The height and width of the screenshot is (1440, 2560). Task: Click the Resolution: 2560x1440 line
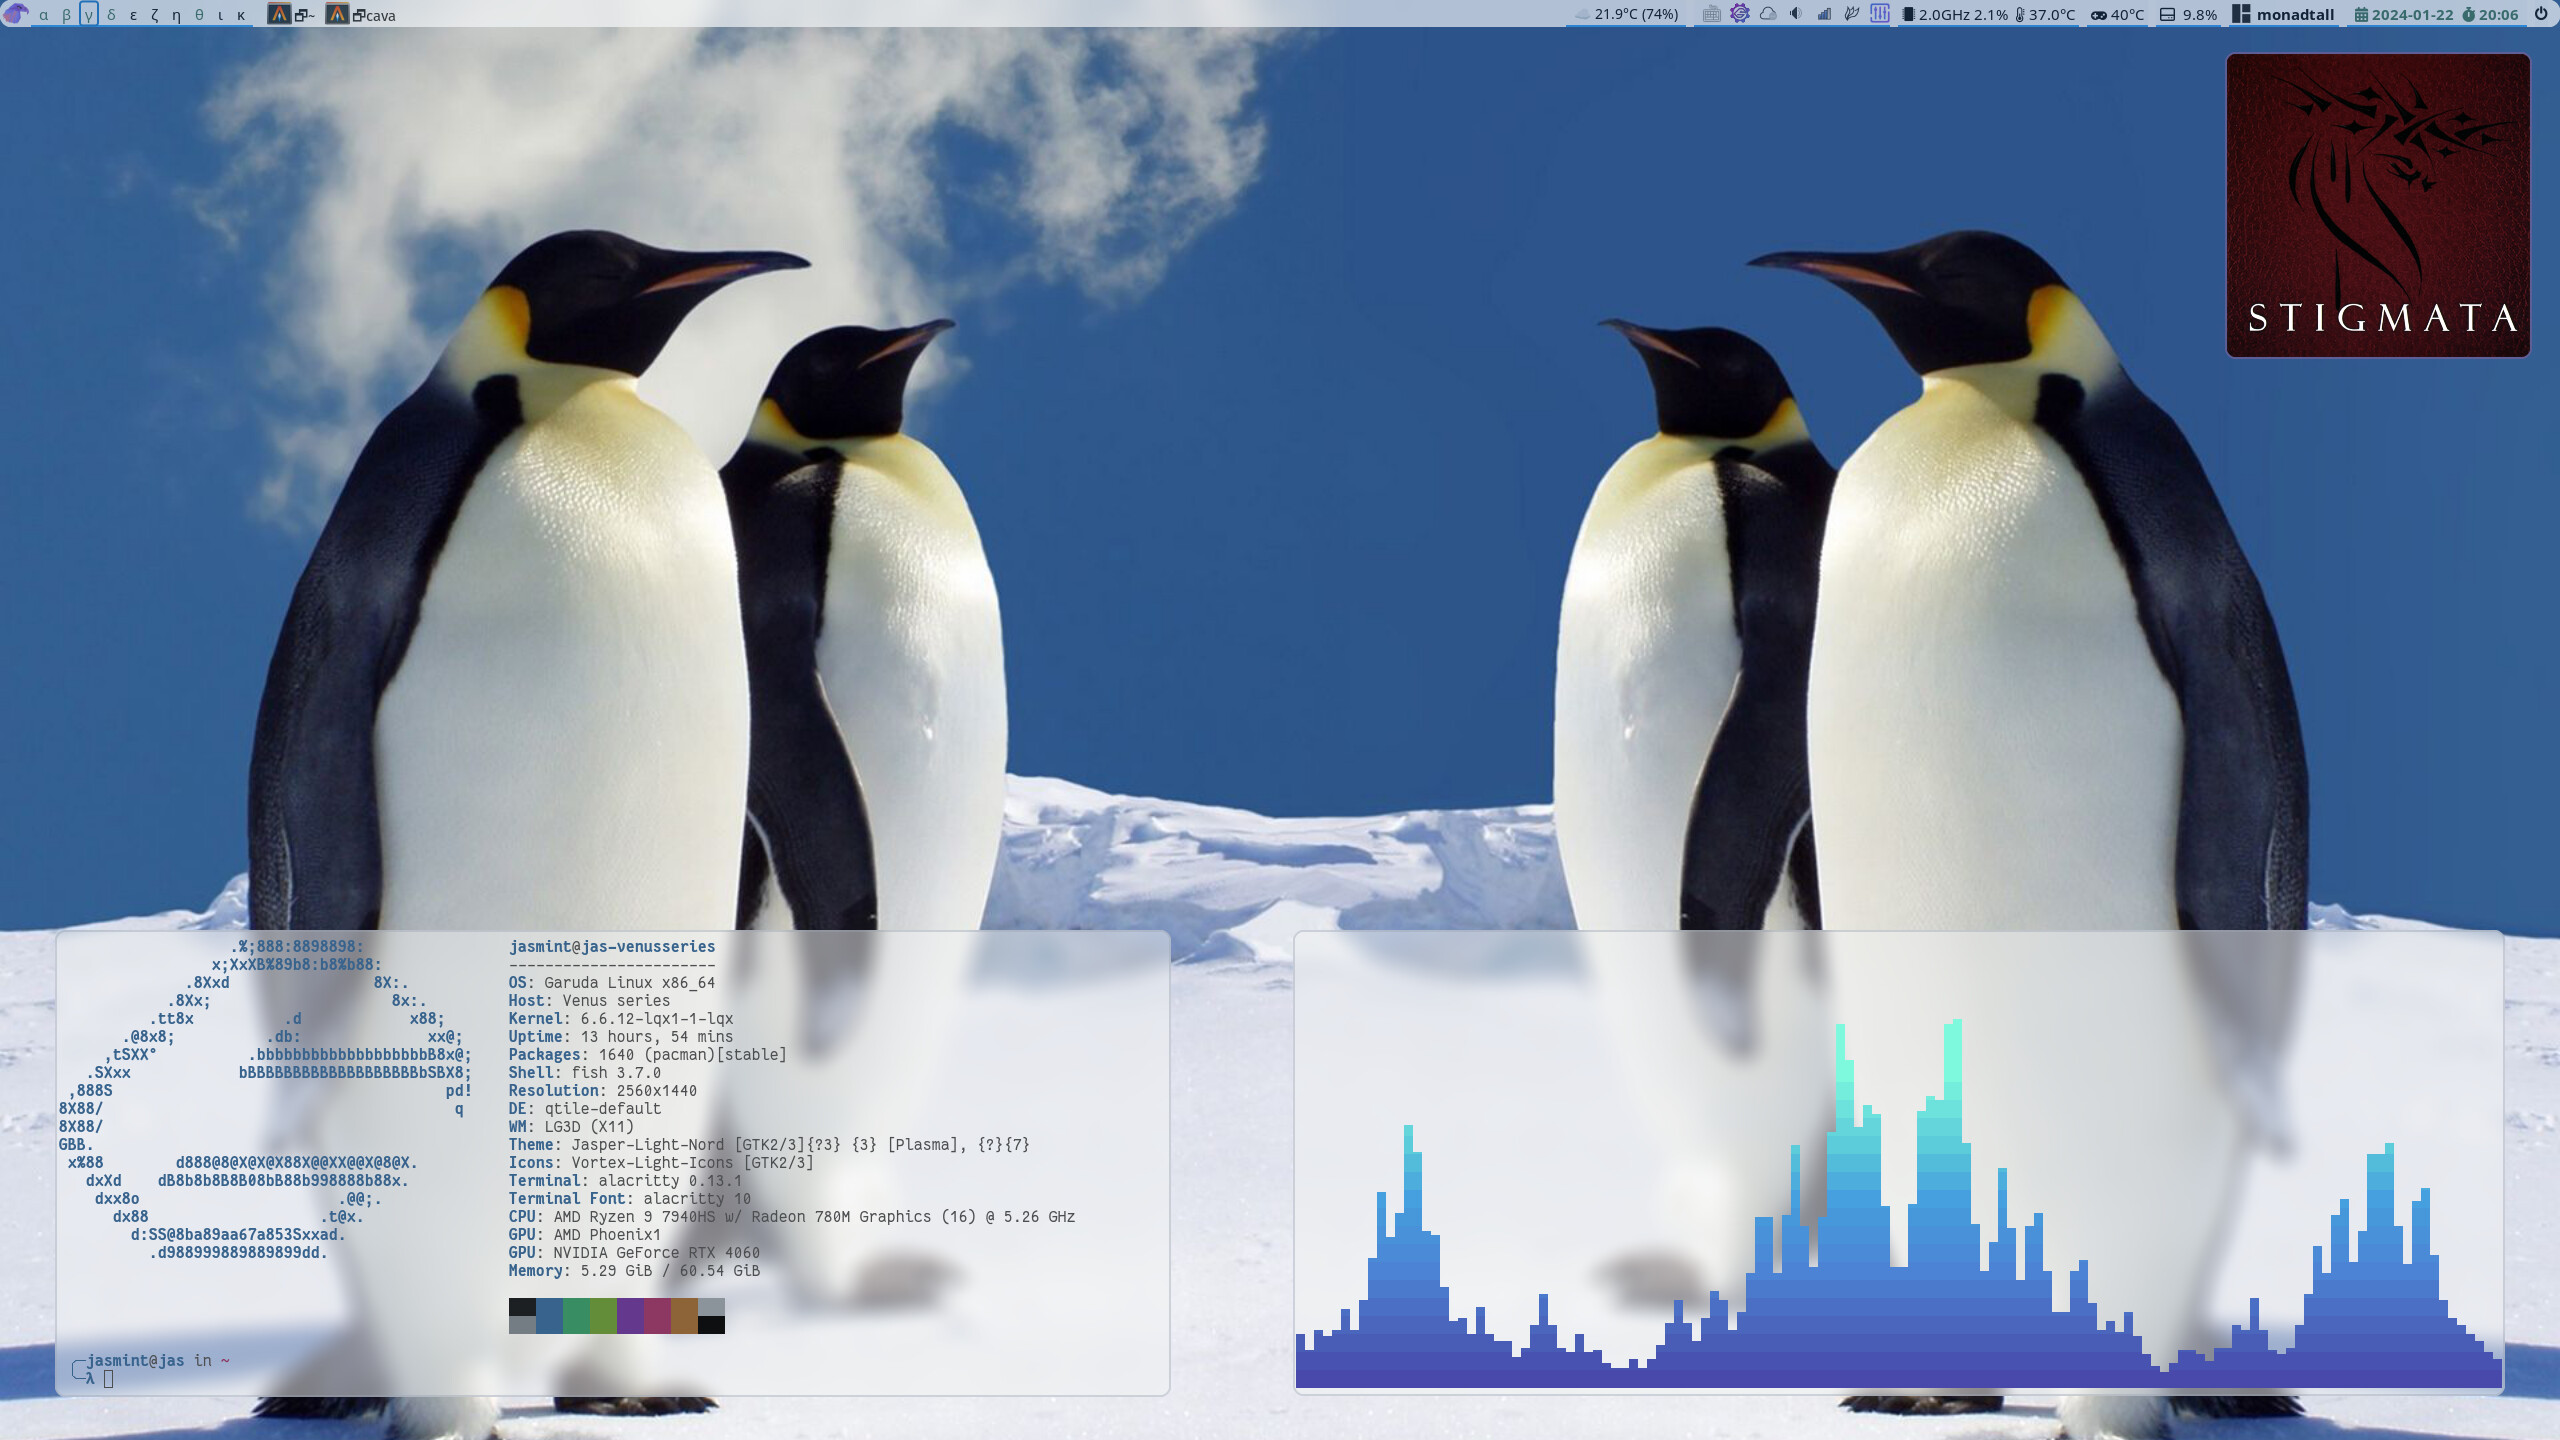pos(603,1090)
